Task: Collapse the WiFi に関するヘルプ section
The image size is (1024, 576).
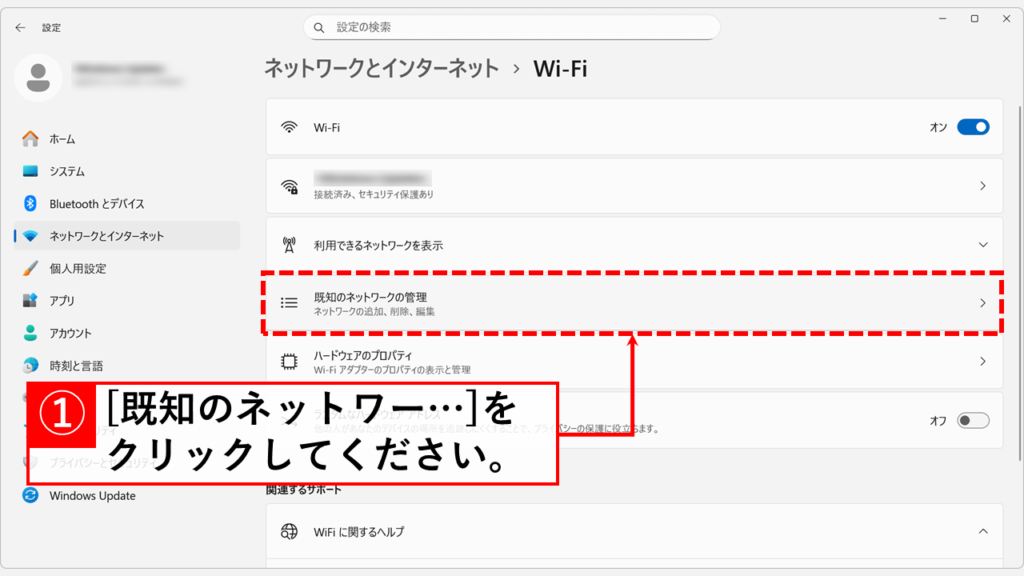Action: (x=983, y=531)
